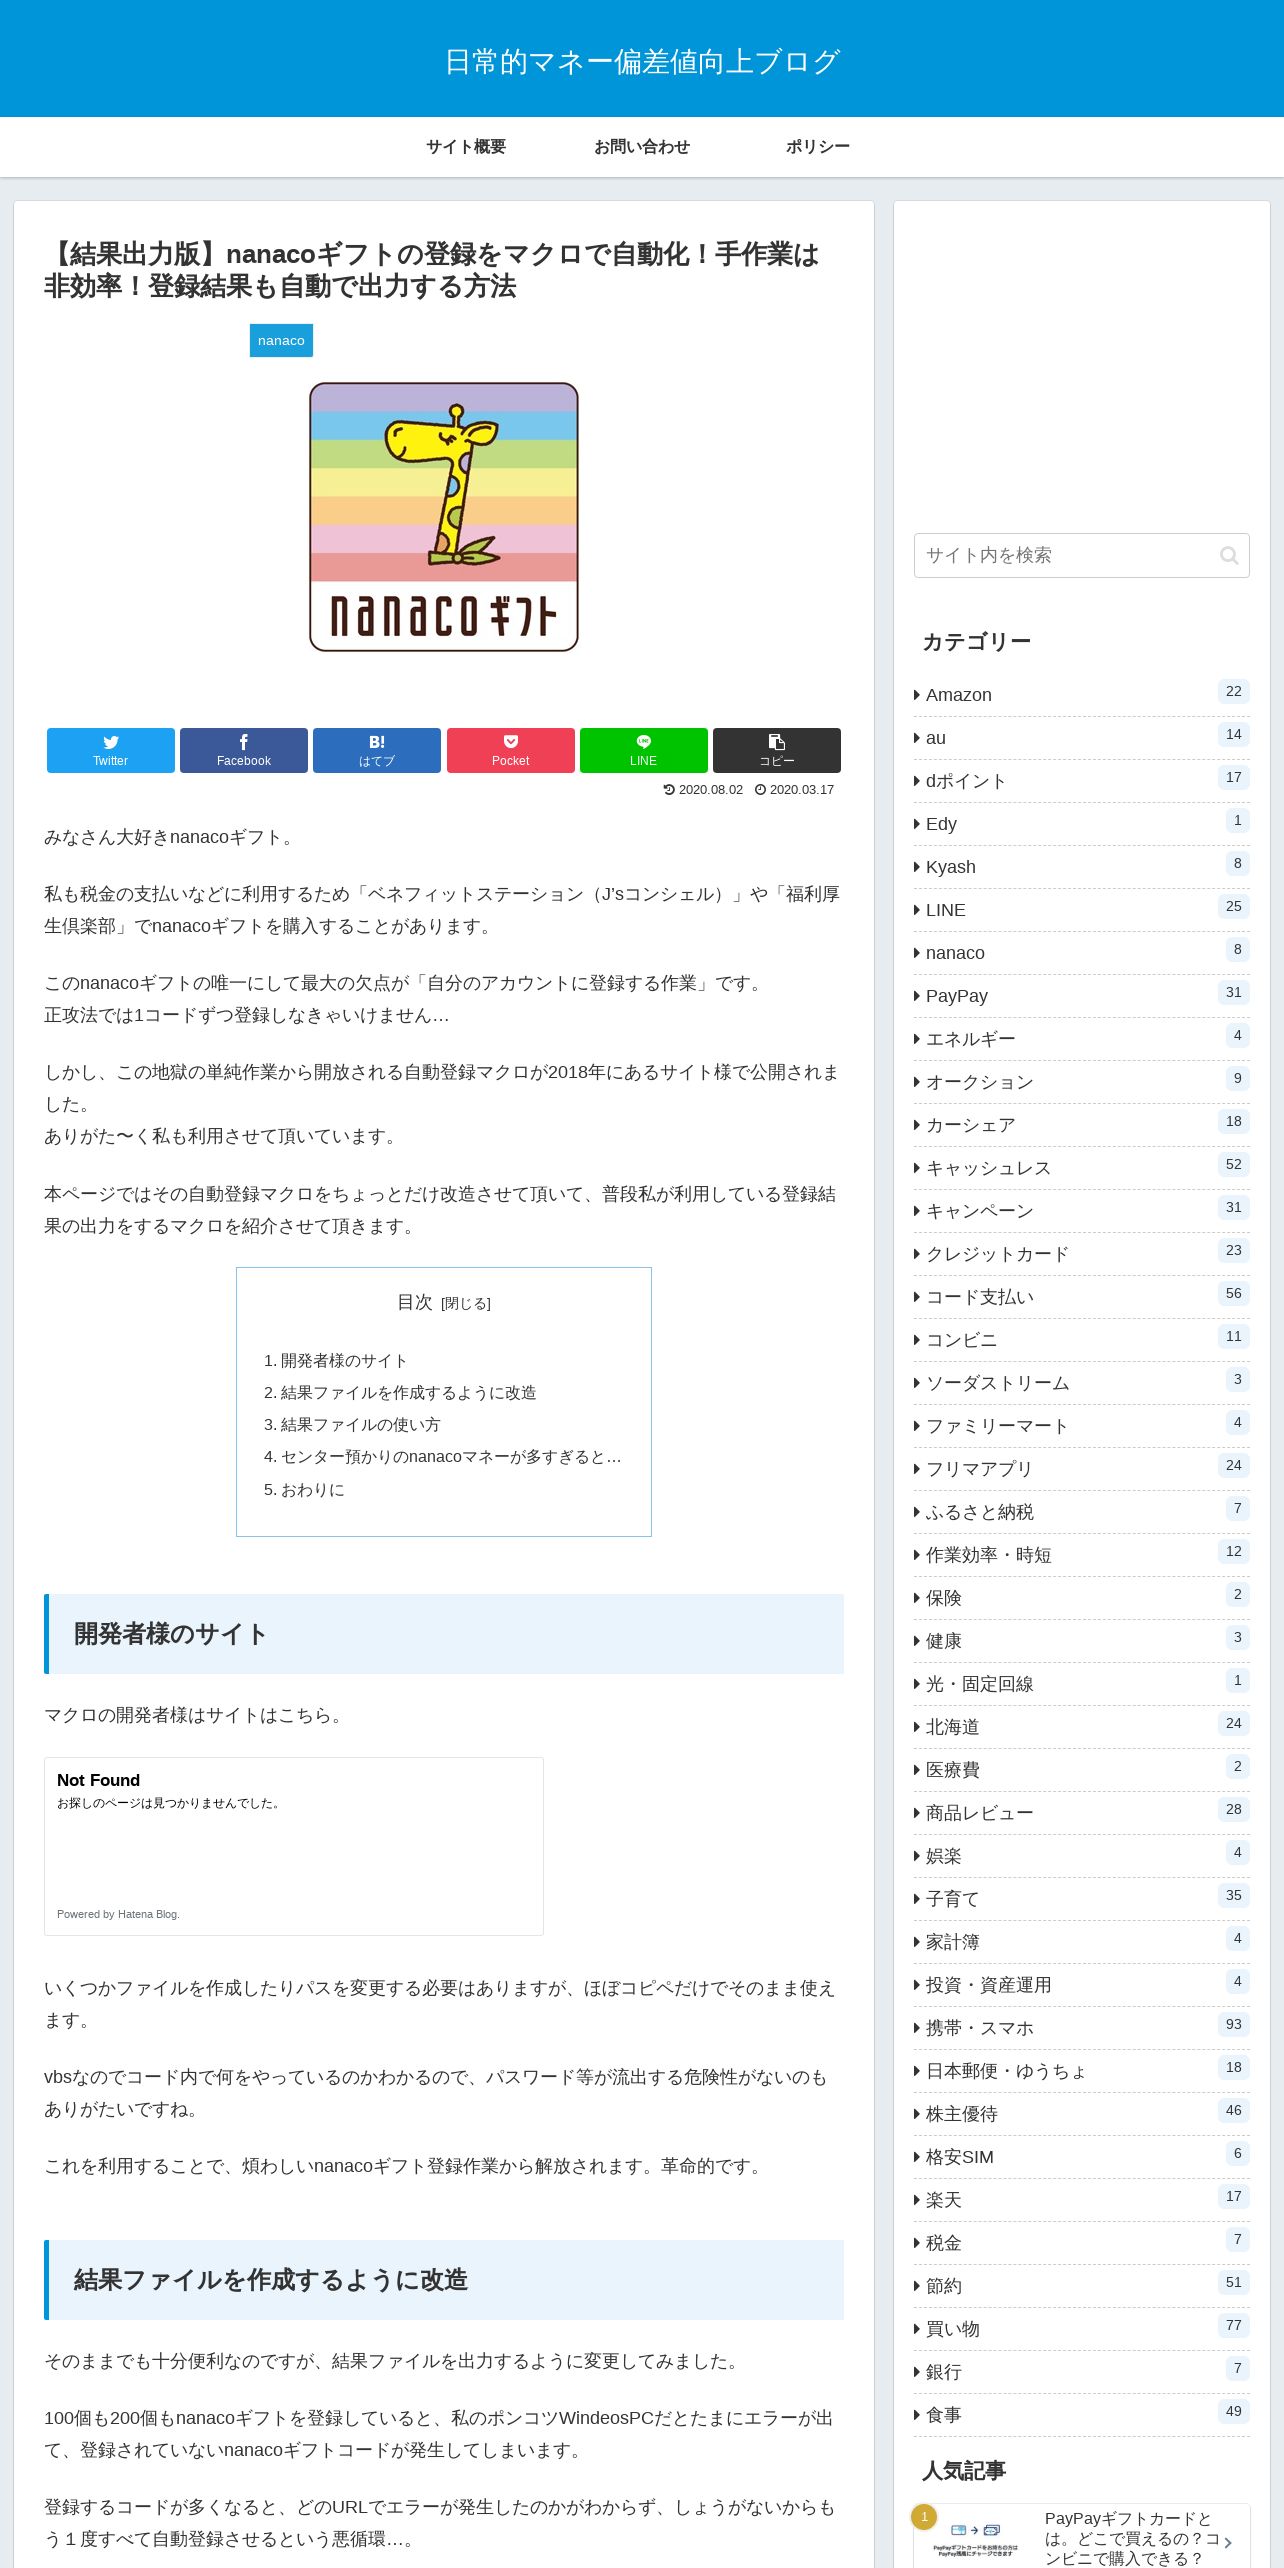Image resolution: width=1284 pixels, height=2568 pixels.
Task: Open the 楽天 category
Action: click(x=1082, y=2200)
